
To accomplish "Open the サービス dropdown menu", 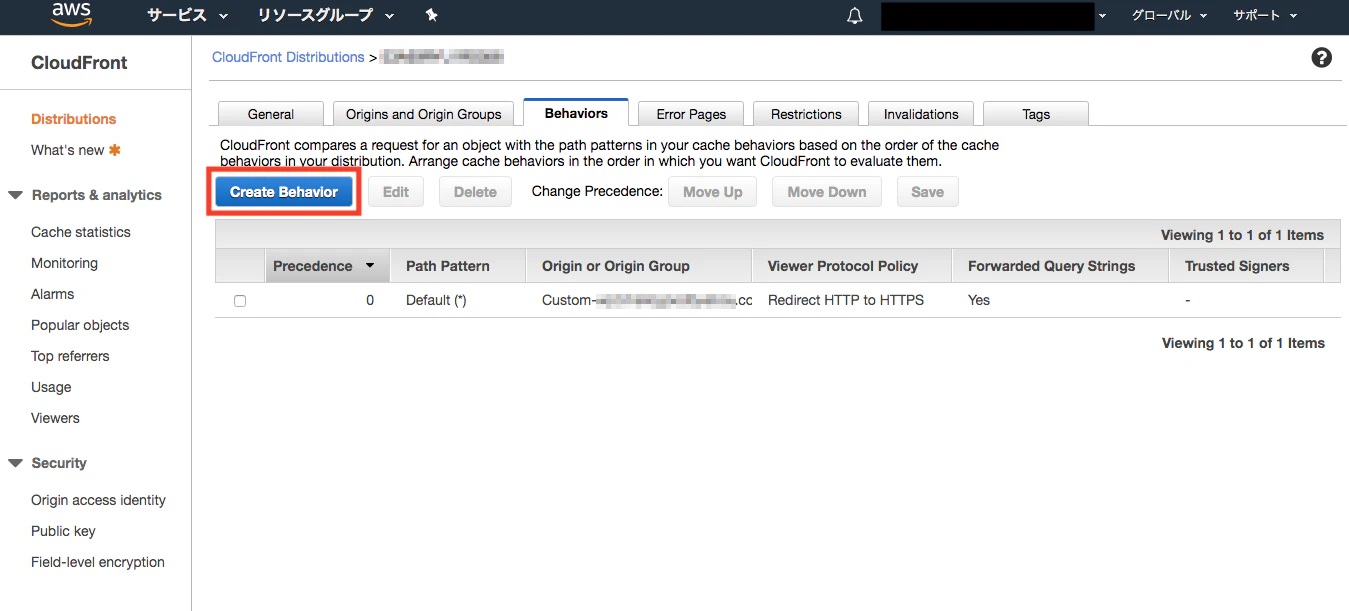I will coord(187,15).
